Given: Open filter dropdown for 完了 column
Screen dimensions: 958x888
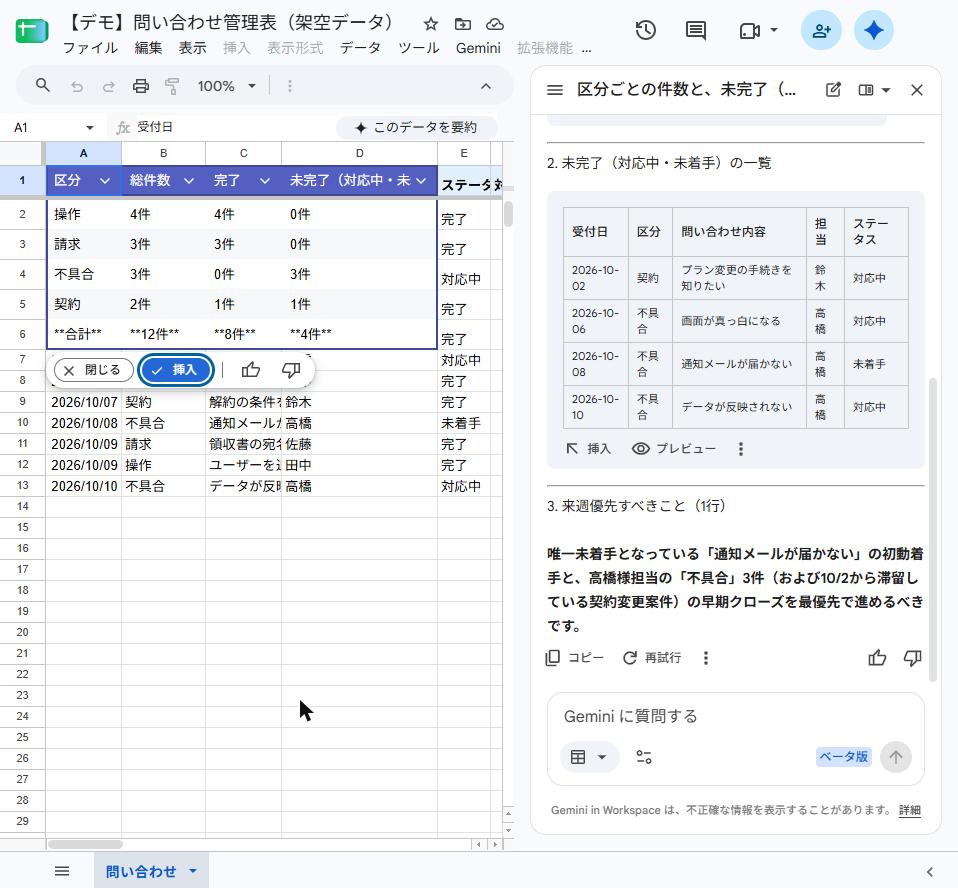Looking at the screenshot, I should coord(265,181).
